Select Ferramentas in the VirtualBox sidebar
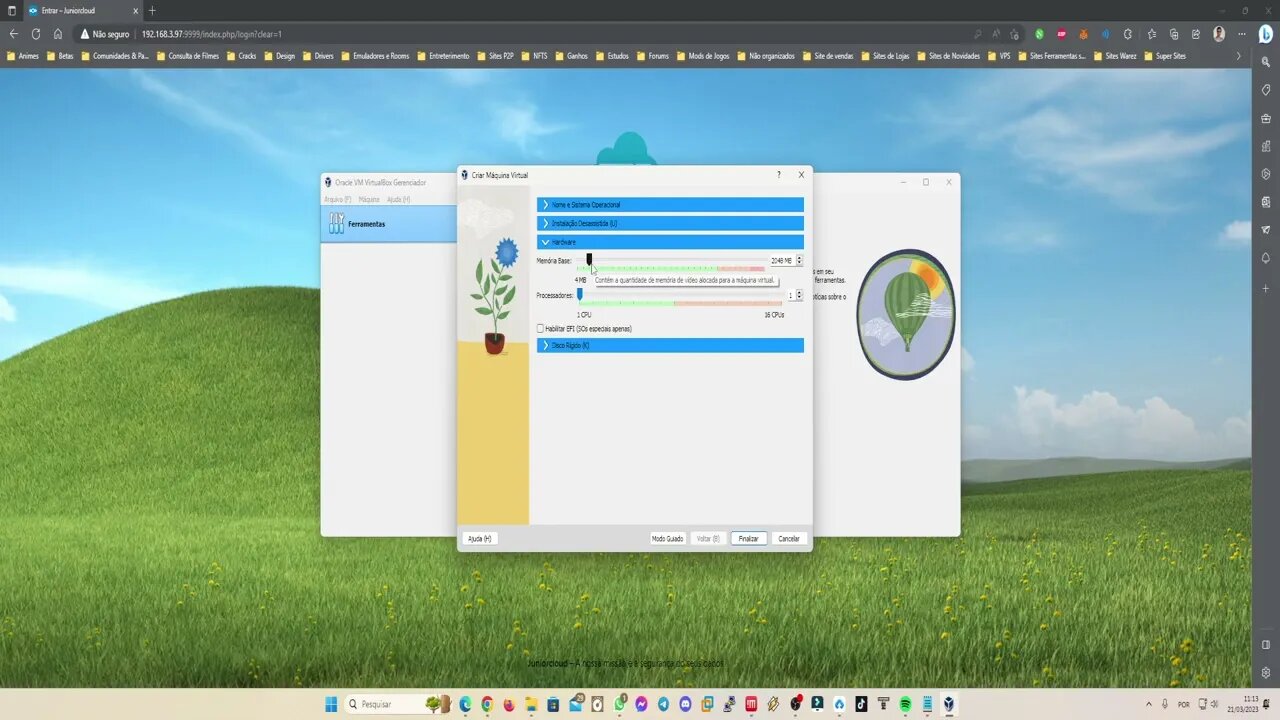 389,224
